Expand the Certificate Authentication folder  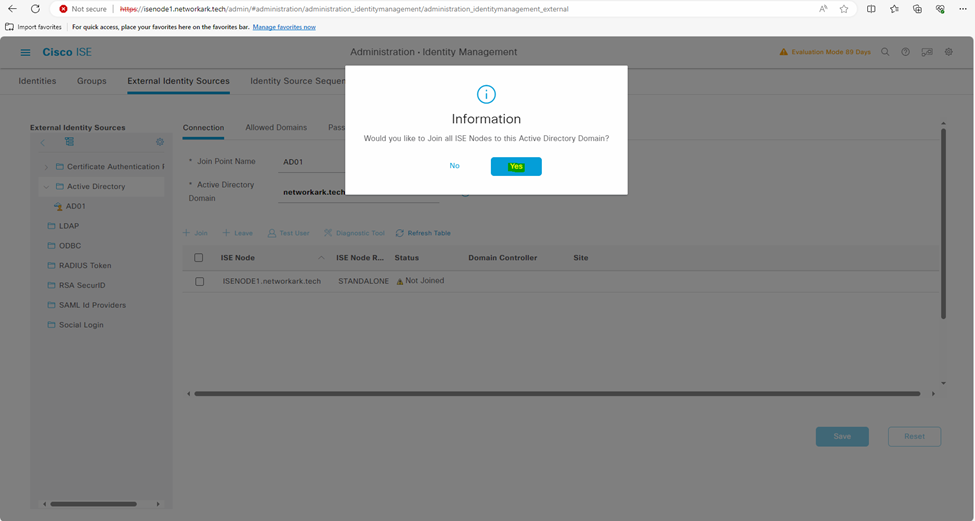(x=46, y=167)
